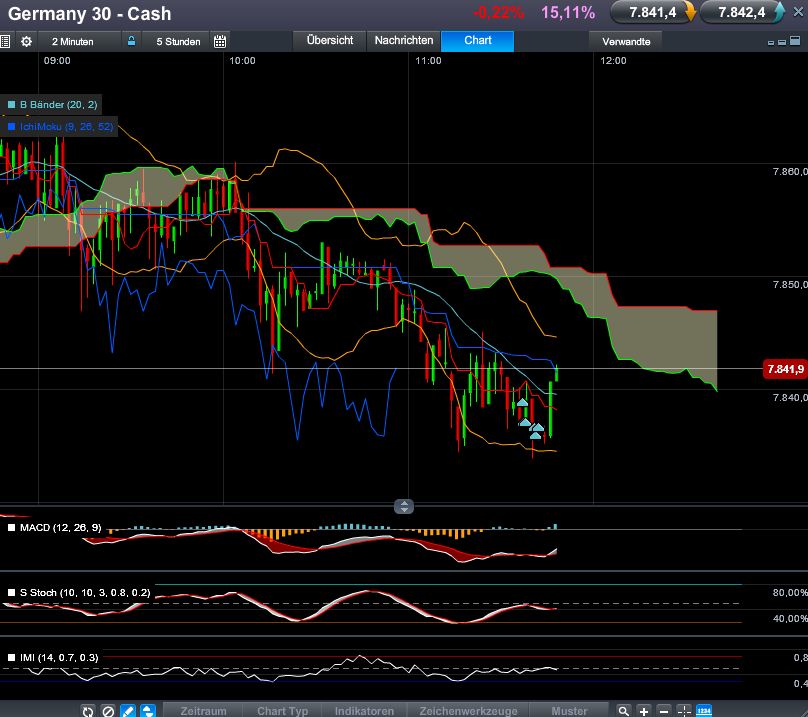Click the refresh arrows icon in bottom toolbar
808x717 pixels.
[88, 711]
